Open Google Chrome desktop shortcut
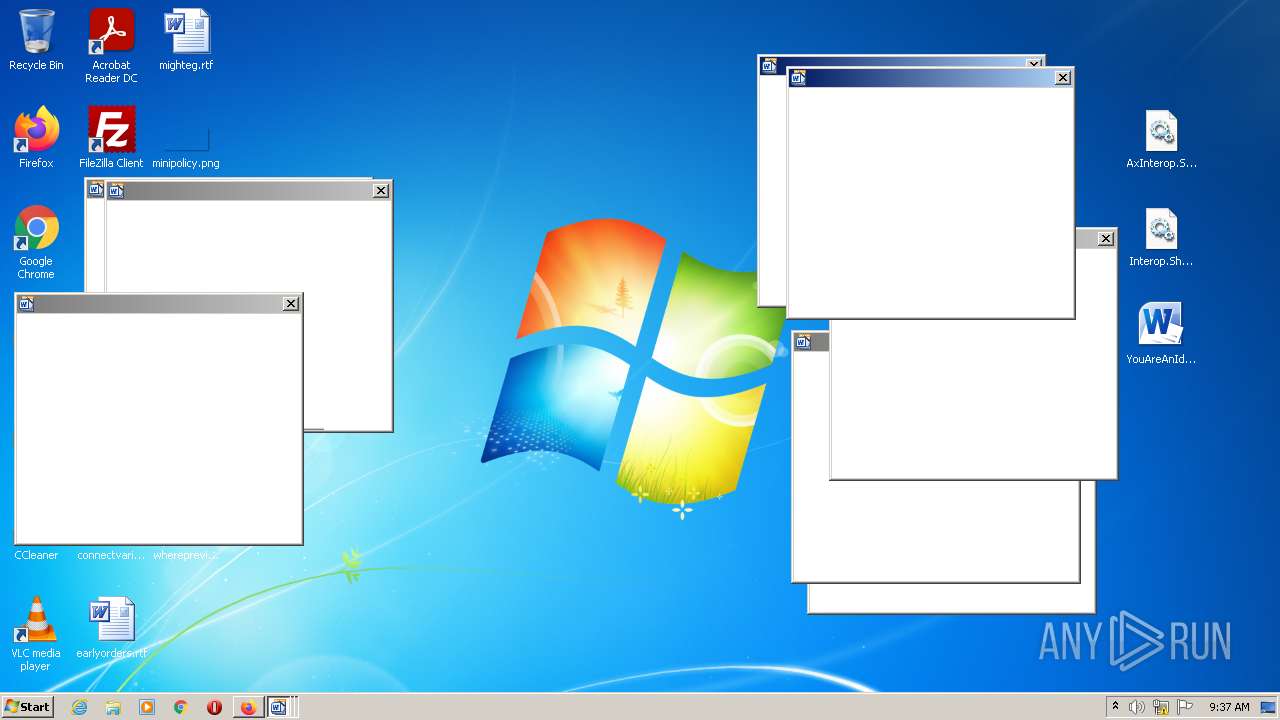This screenshot has width=1280, height=720. (x=36, y=243)
